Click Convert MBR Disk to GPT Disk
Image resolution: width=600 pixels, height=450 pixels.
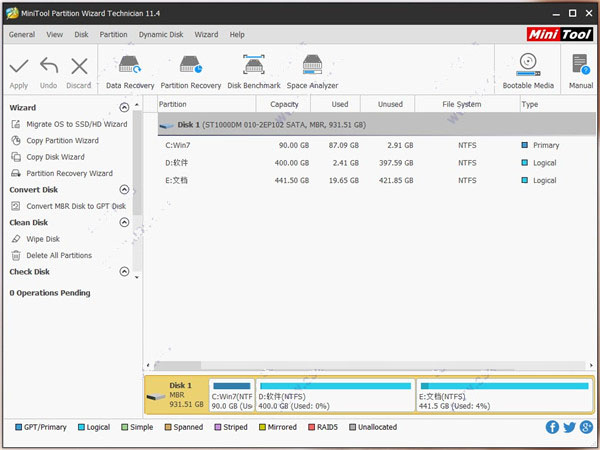tap(76, 206)
